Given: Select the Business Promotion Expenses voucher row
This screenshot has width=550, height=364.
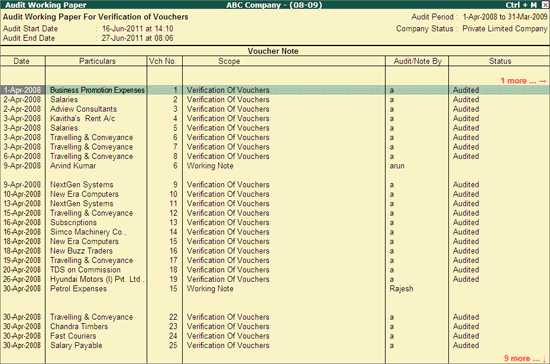Looking at the screenshot, I should (275, 90).
